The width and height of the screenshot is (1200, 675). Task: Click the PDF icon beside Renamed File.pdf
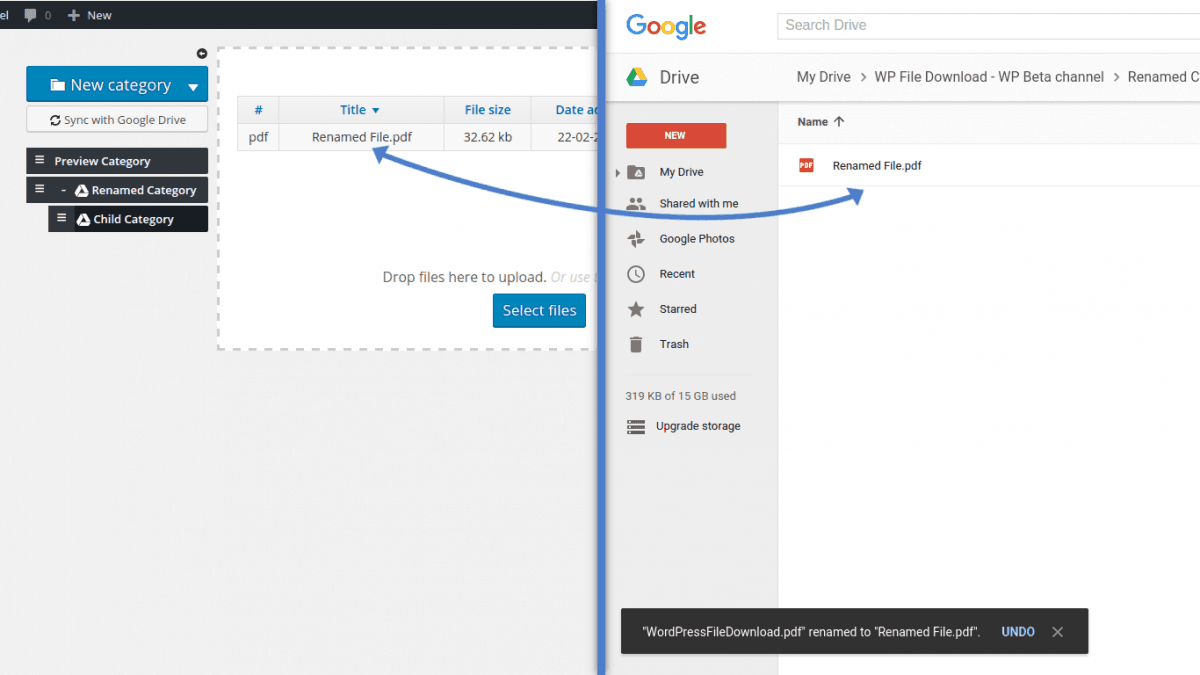[806, 166]
